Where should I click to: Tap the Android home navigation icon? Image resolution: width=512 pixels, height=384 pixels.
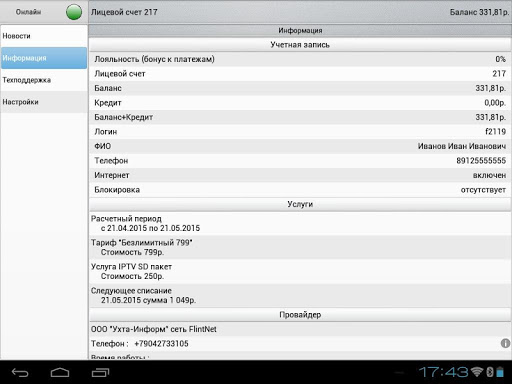(60, 372)
